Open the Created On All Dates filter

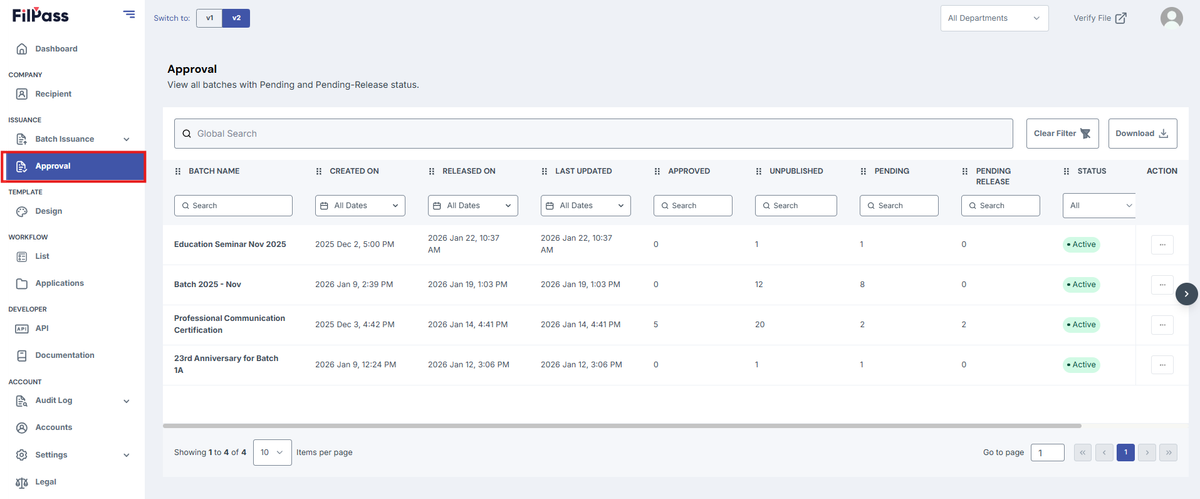tap(360, 205)
